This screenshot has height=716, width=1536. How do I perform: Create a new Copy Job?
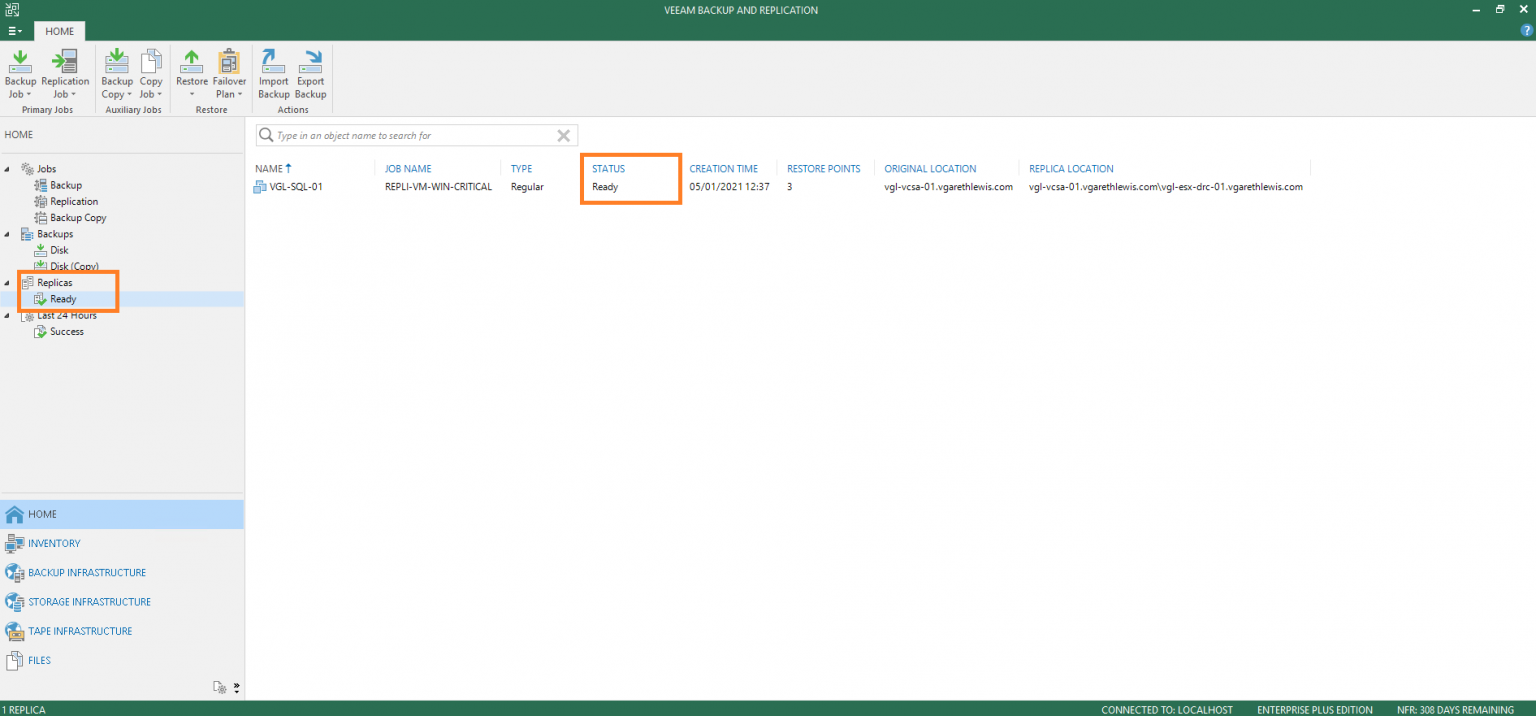(x=150, y=70)
